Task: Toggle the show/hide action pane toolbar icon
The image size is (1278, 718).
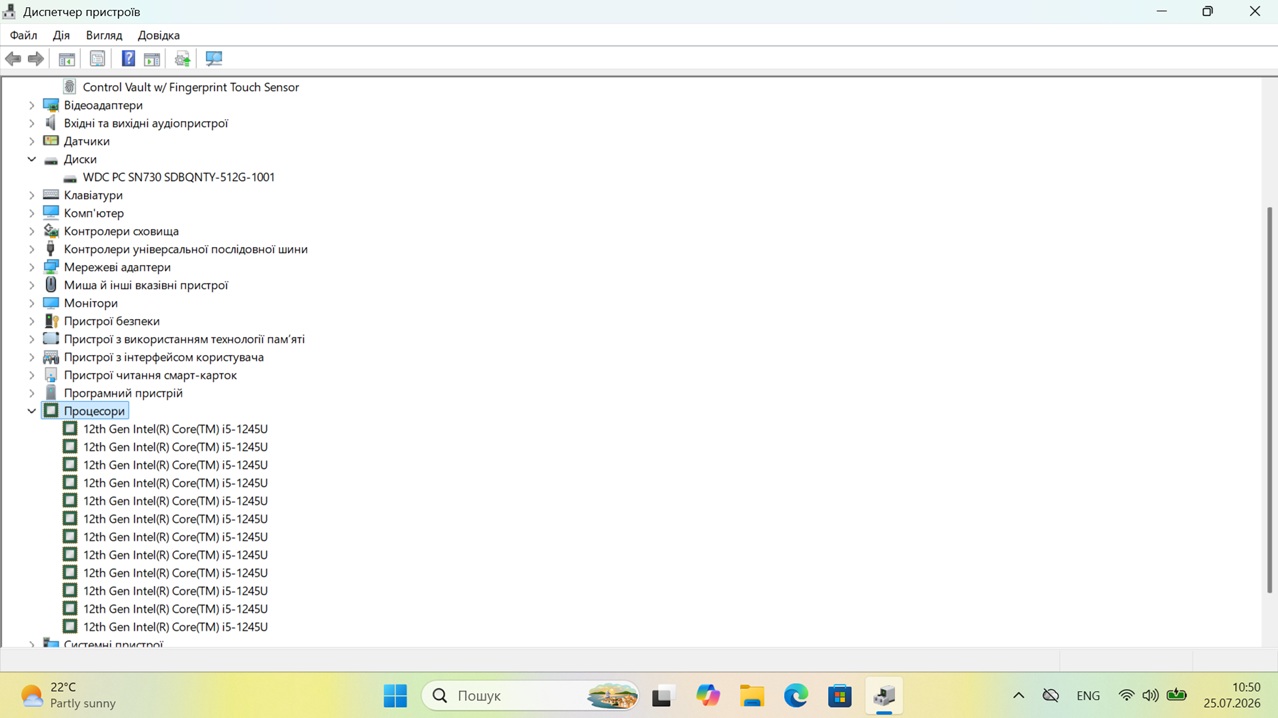Action: [x=152, y=59]
